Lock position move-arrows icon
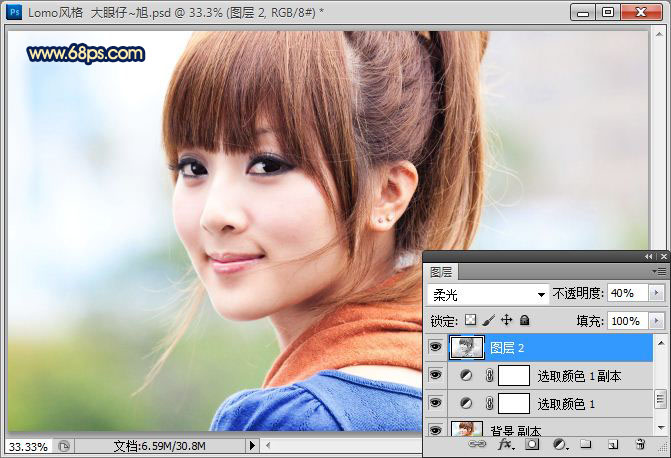The height and width of the screenshot is (458, 671). (x=506, y=320)
